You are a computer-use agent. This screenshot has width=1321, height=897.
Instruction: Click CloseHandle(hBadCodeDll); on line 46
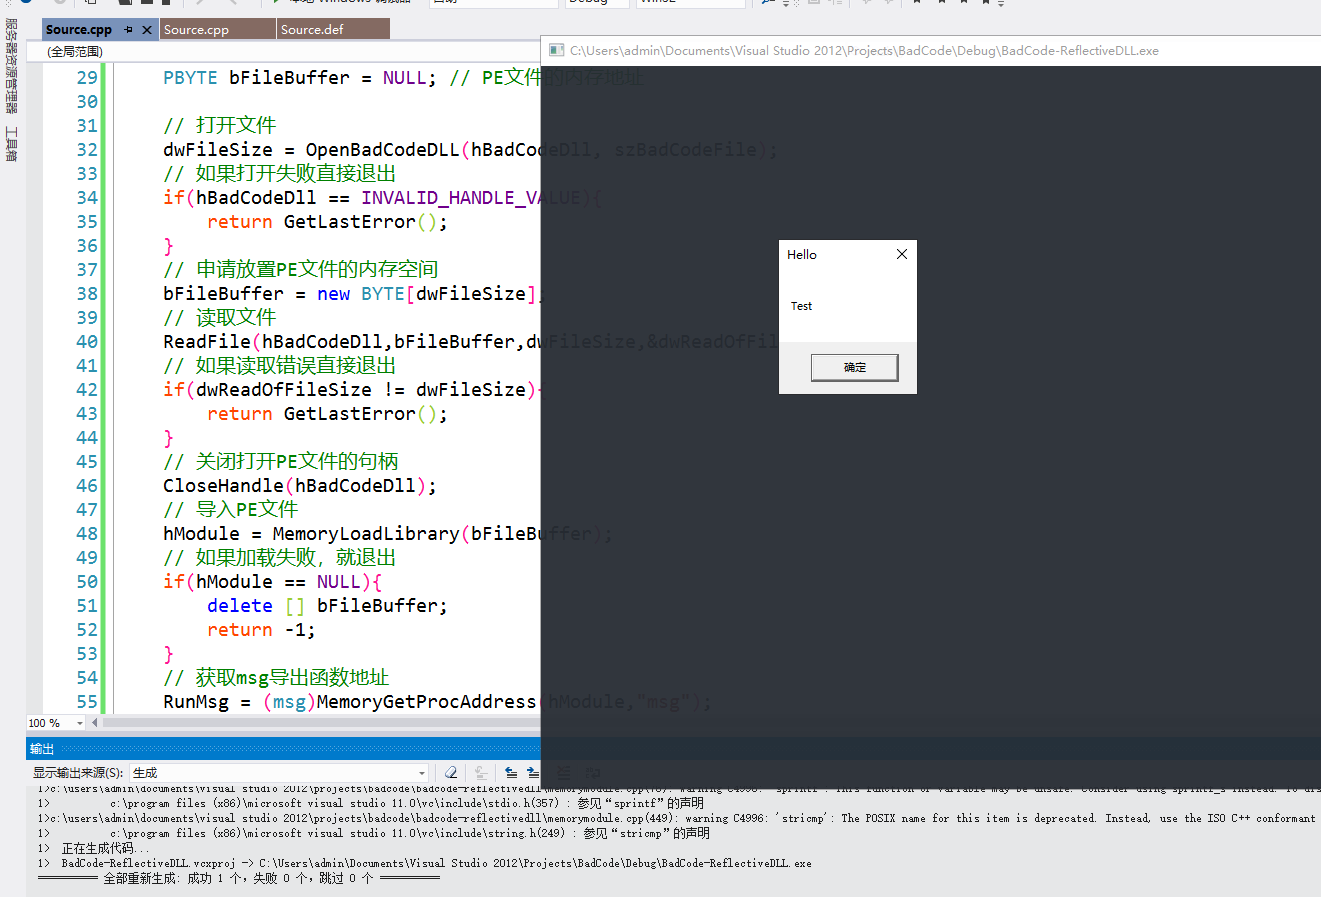300,486
